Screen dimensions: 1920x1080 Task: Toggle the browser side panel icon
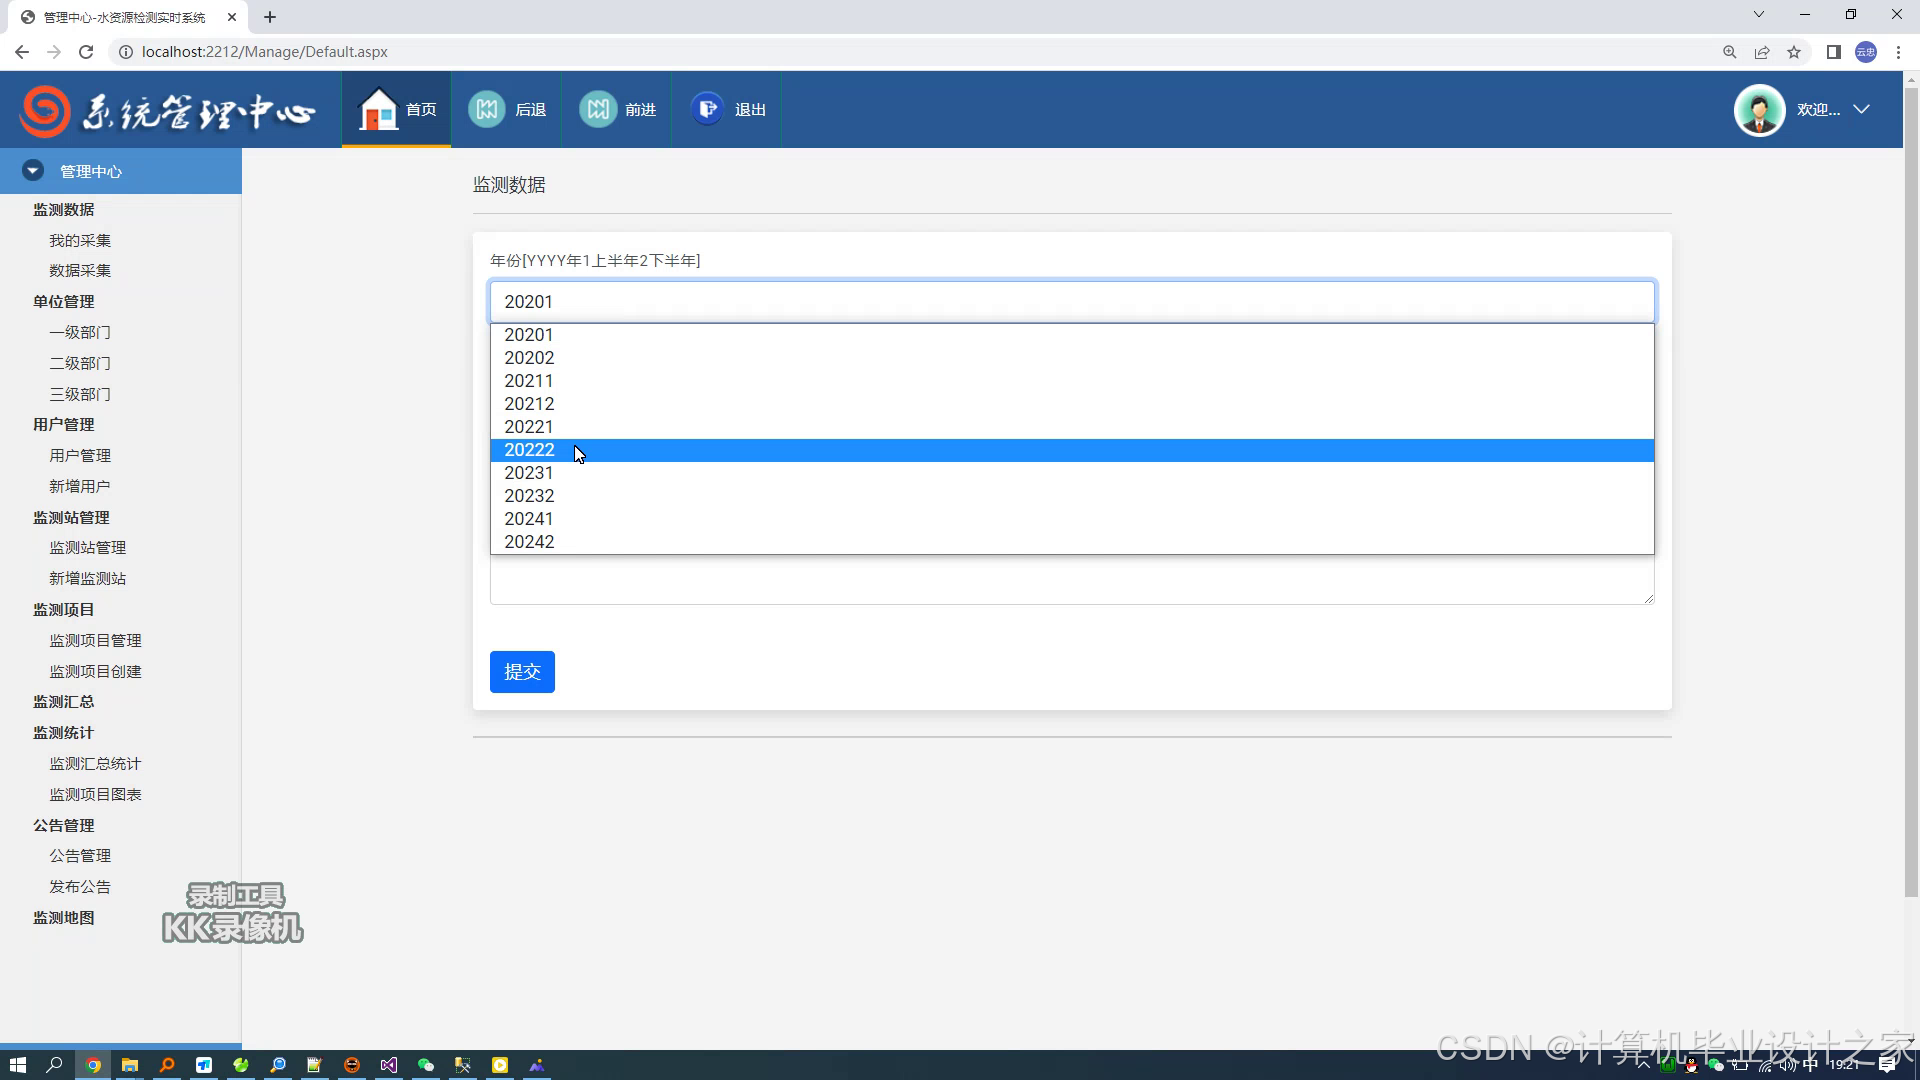pyautogui.click(x=1834, y=52)
